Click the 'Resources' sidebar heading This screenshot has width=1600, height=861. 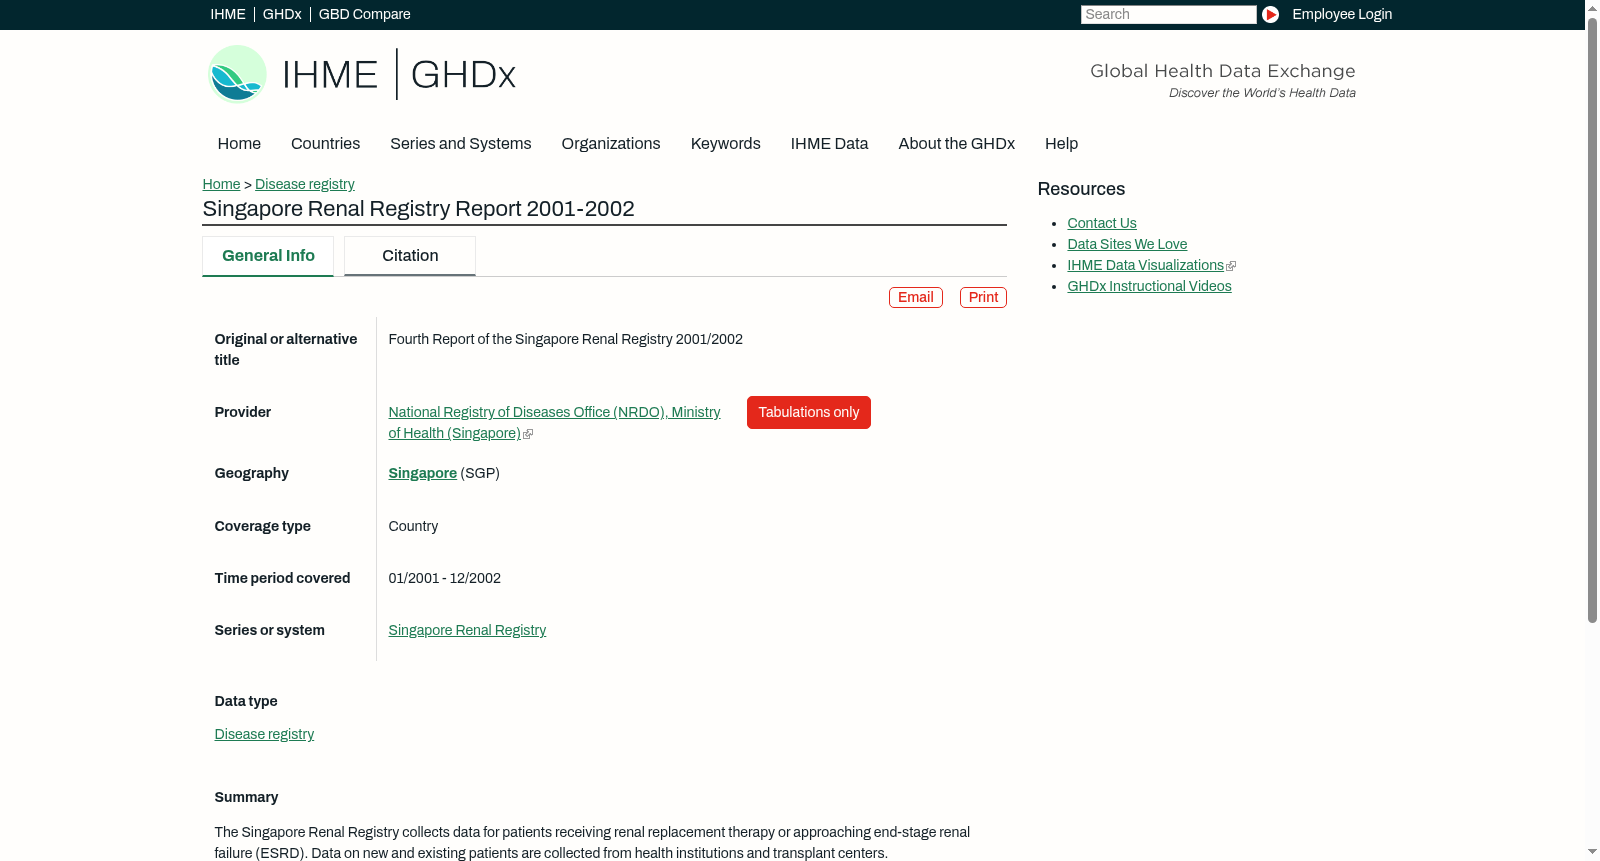click(1081, 189)
